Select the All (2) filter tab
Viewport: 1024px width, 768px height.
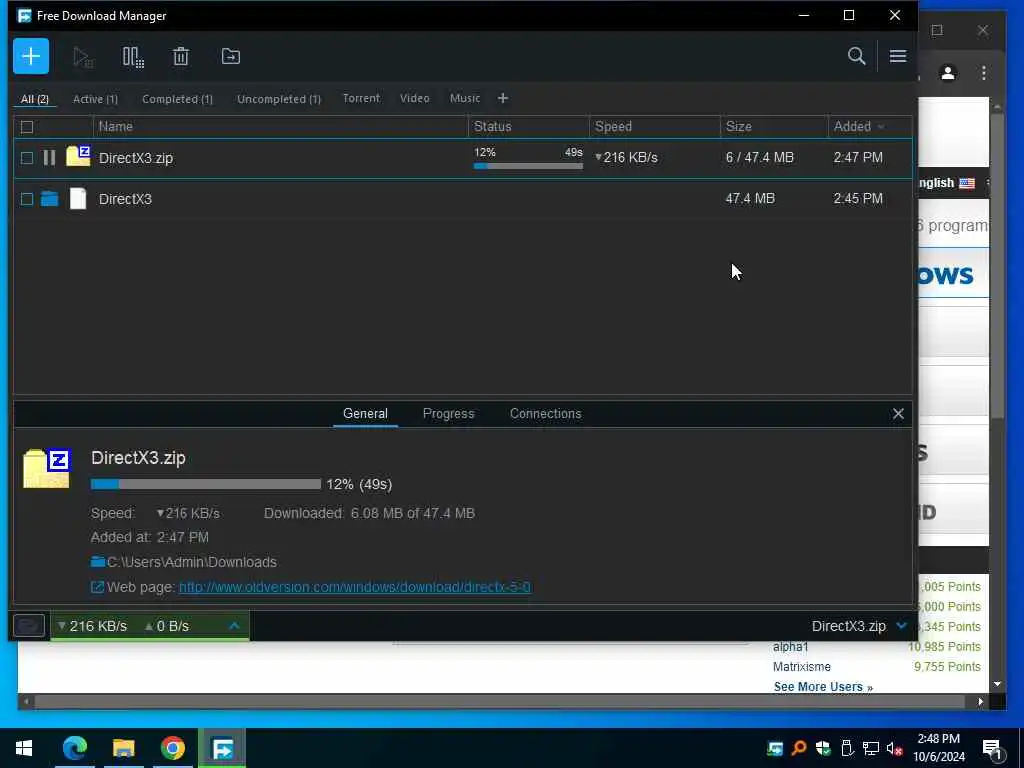coord(35,99)
